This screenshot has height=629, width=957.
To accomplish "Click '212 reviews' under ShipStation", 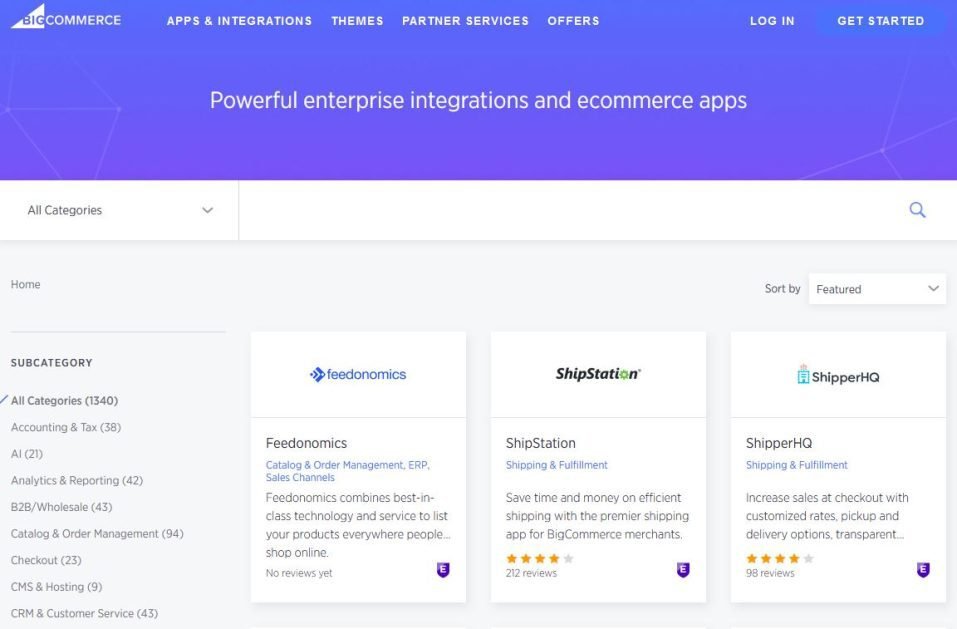I will tap(531, 573).
